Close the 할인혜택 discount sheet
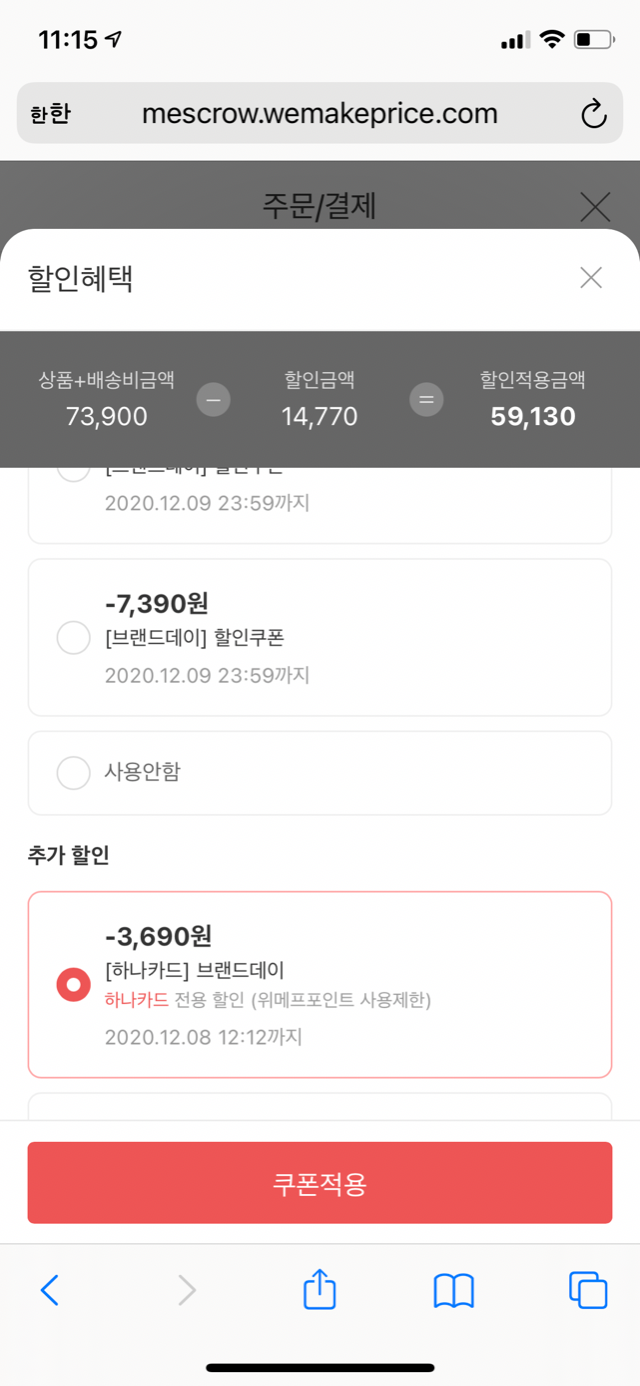The image size is (640, 1386). click(x=591, y=278)
